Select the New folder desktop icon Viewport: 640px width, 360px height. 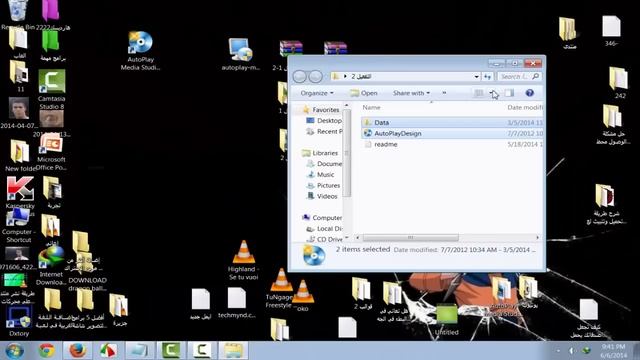point(19,156)
